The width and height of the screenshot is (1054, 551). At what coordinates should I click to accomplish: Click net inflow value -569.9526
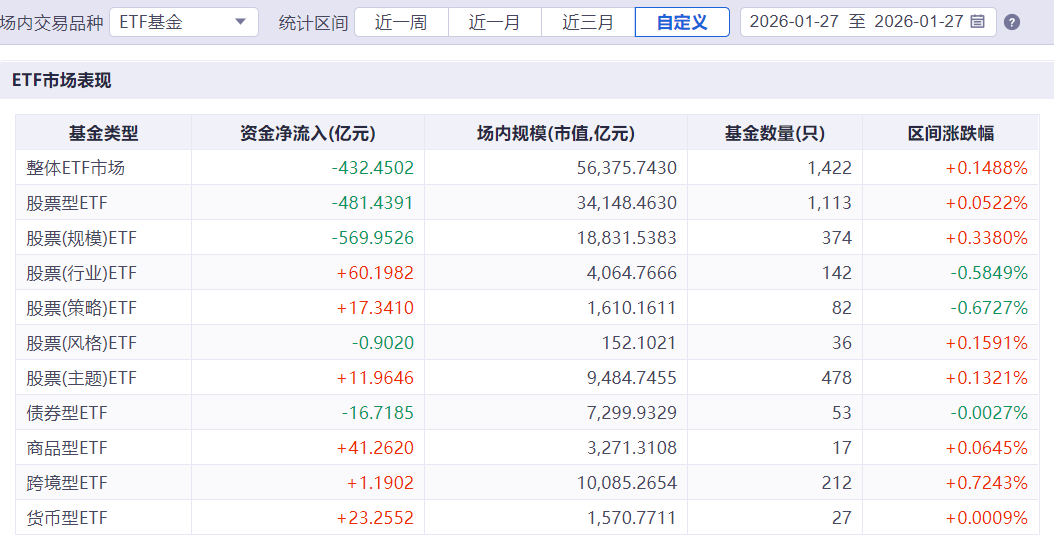(x=373, y=238)
